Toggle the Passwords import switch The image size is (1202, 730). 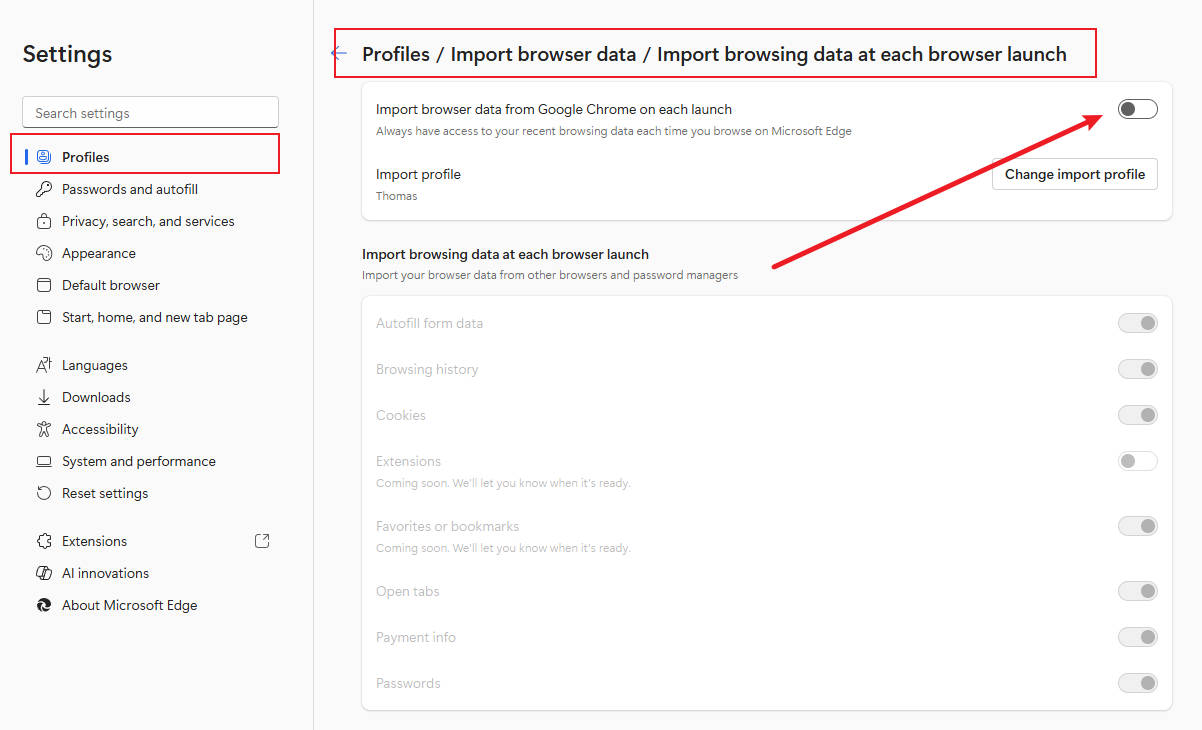1137,683
